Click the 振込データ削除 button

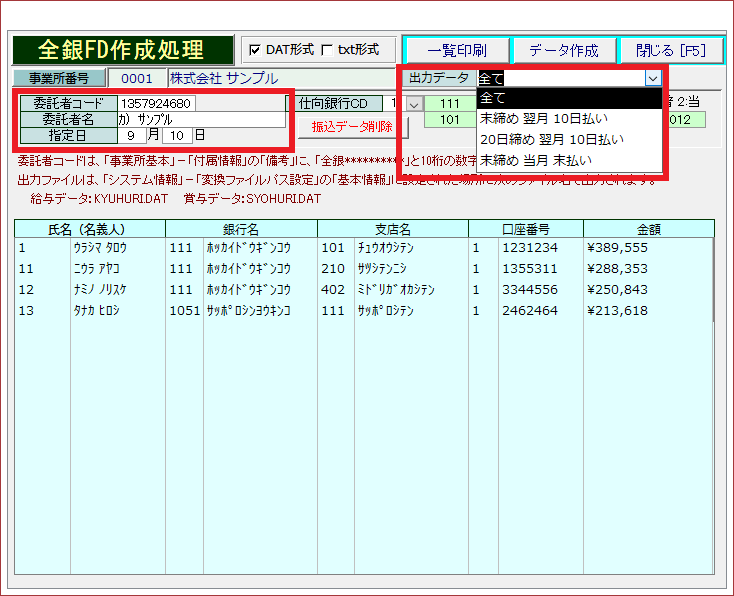point(352,127)
